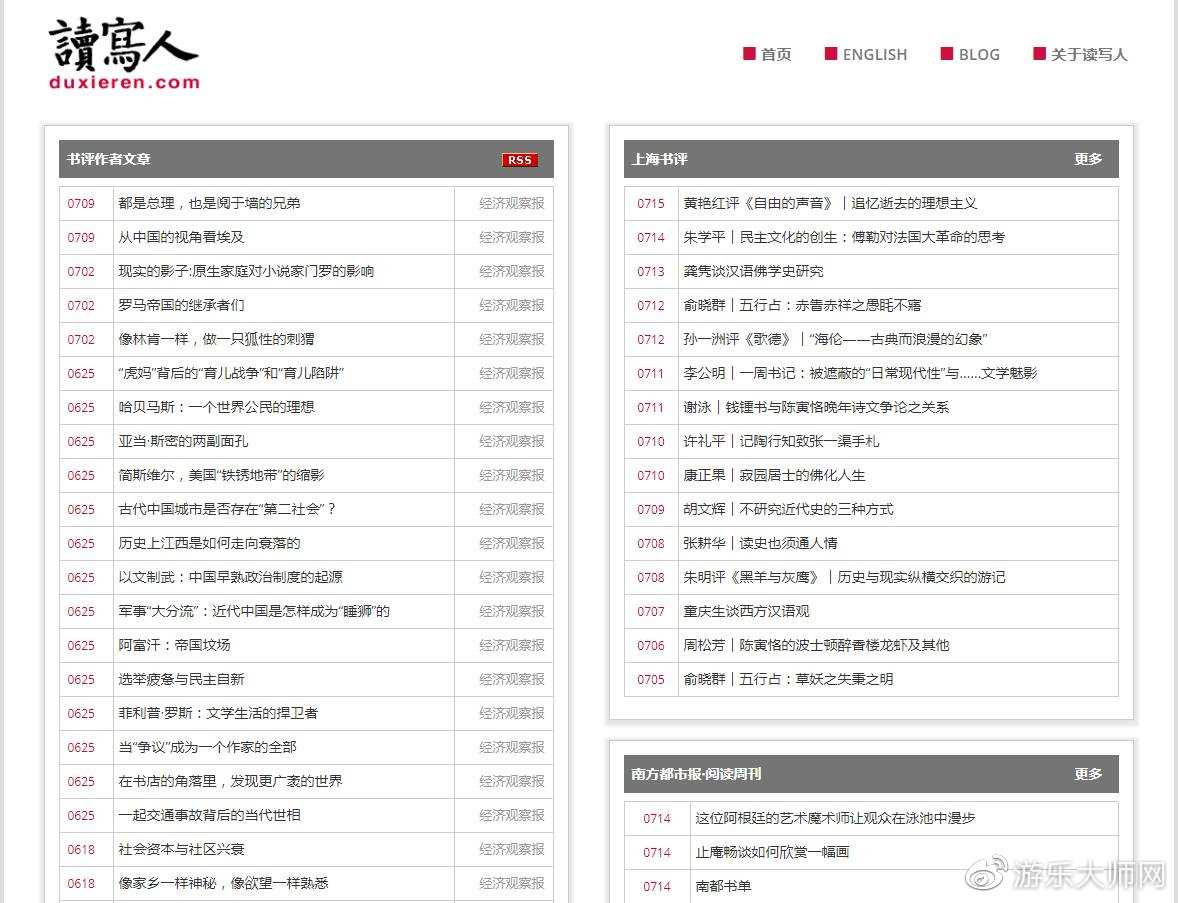
Task: Open article about 小说家门罗
Action: tap(246, 271)
